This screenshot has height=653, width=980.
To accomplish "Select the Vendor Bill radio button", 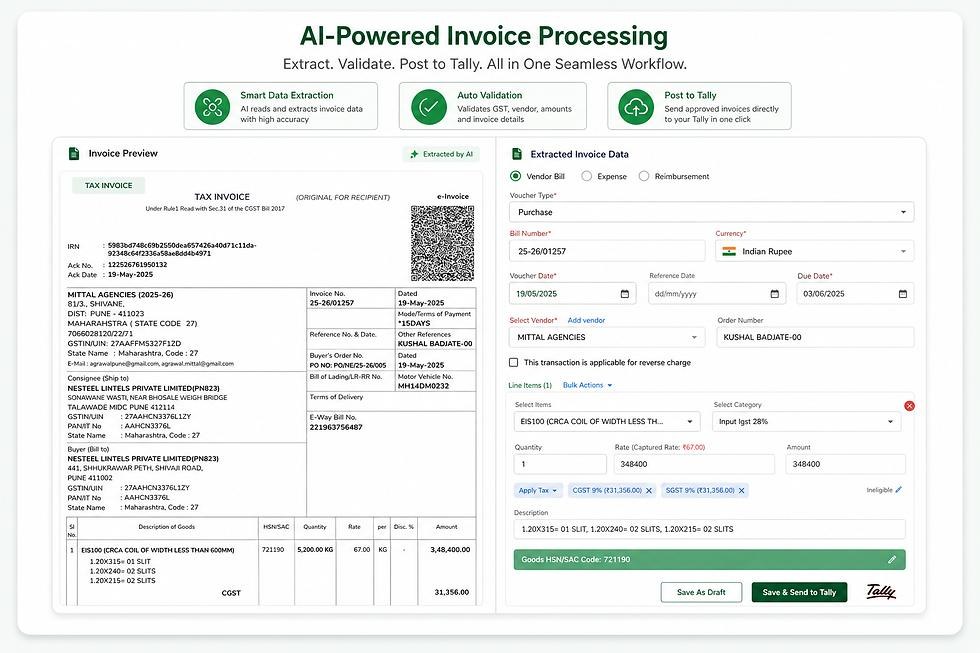I will tap(515, 176).
